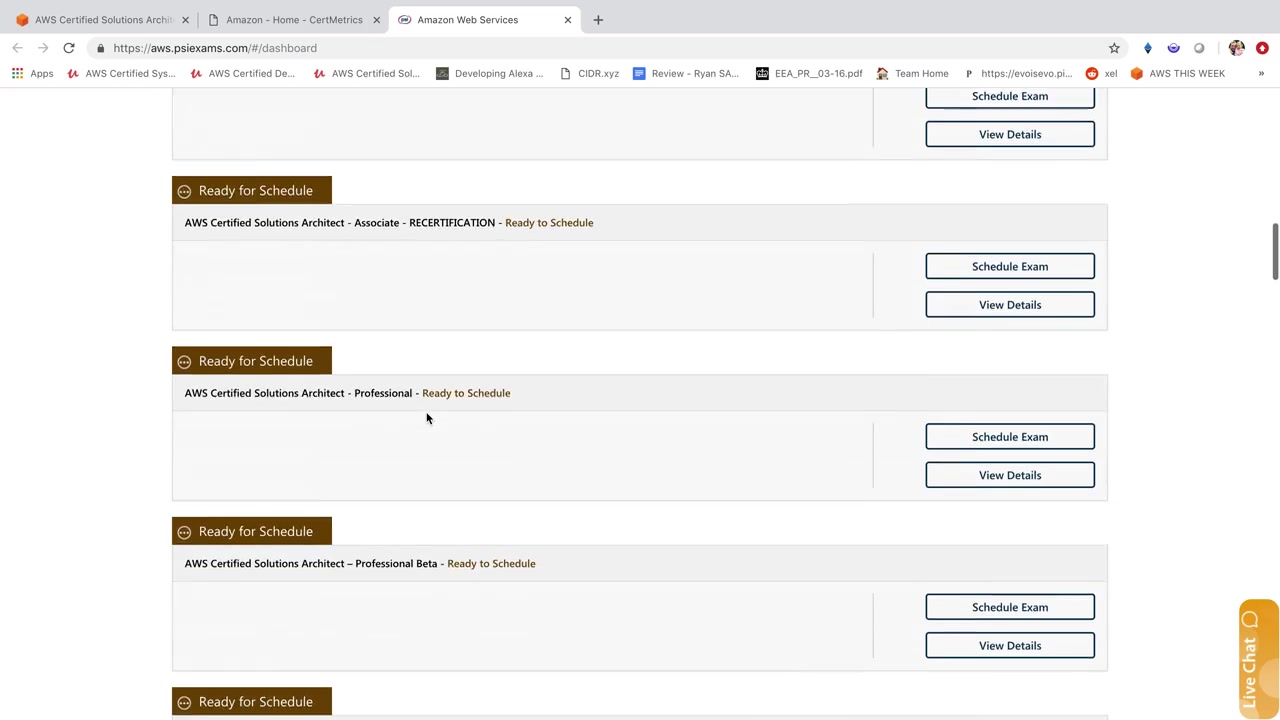Viewport: 1280px width, 720px height.
Task: Close the Amazon Web Services tab
Action: [x=568, y=20]
